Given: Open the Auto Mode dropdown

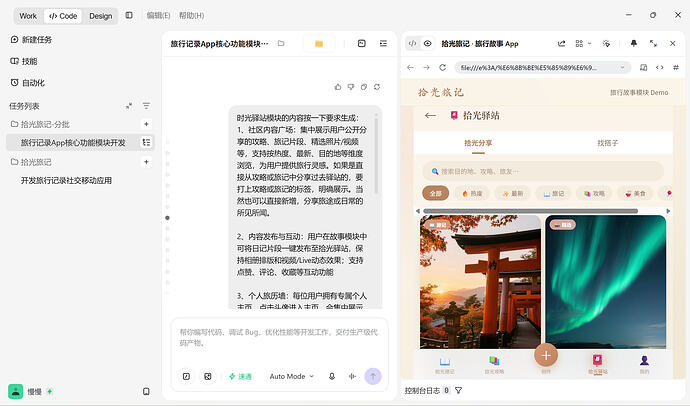Looking at the screenshot, I should point(291,377).
